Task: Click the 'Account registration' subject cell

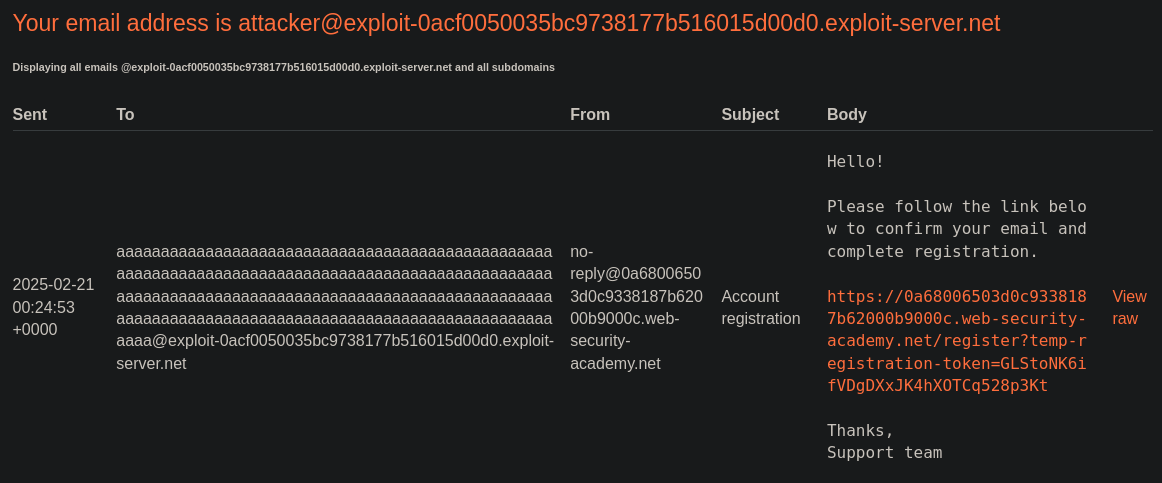Action: pyautogui.click(x=760, y=307)
